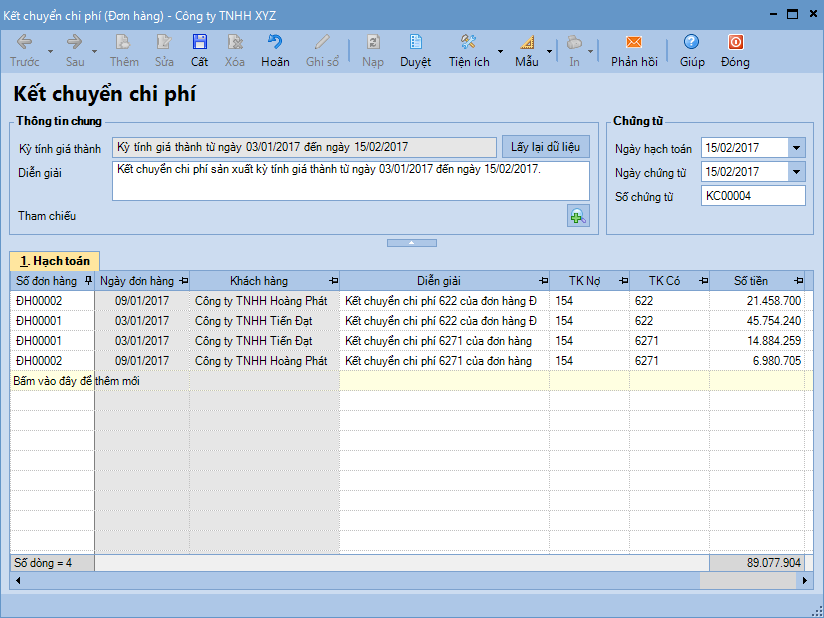Screen dimensions: 824x618
Task: Select the Hạch toán tab
Action: tap(52, 261)
